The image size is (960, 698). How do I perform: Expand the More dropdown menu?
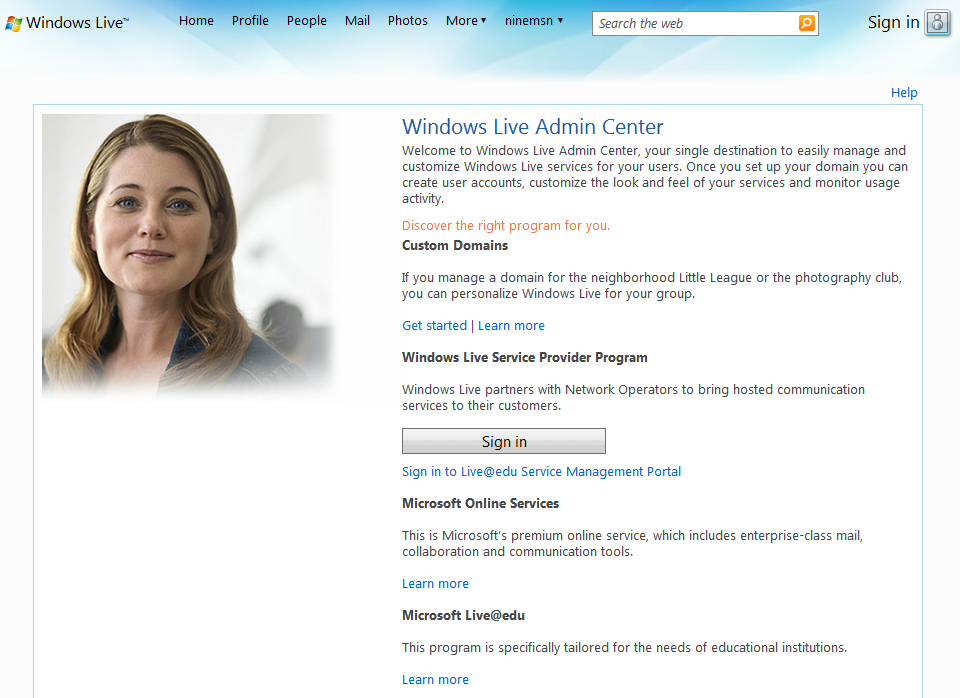click(466, 20)
